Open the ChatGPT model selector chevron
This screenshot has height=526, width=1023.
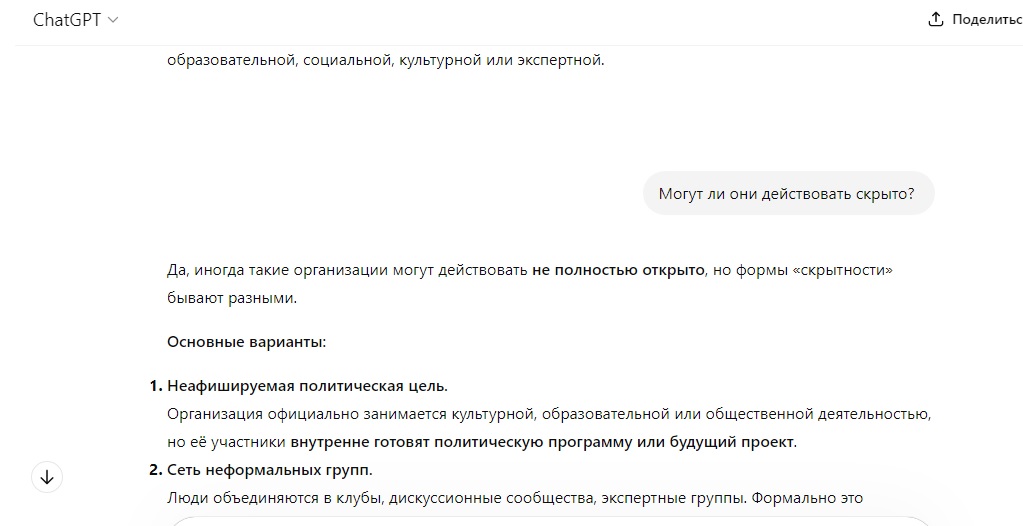click(x=113, y=20)
